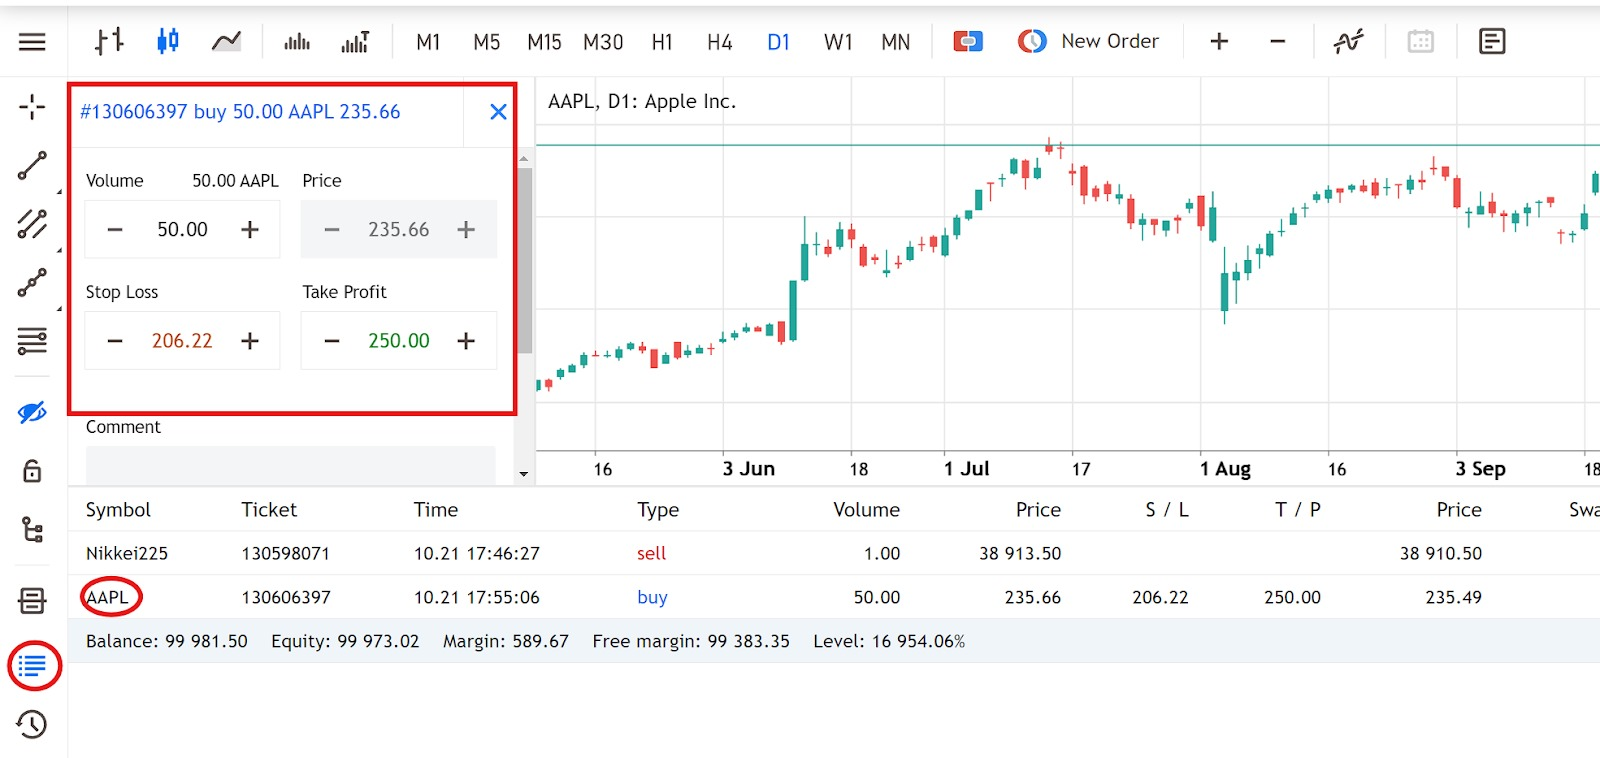
Task: Switch to line chart type
Action: click(x=226, y=41)
